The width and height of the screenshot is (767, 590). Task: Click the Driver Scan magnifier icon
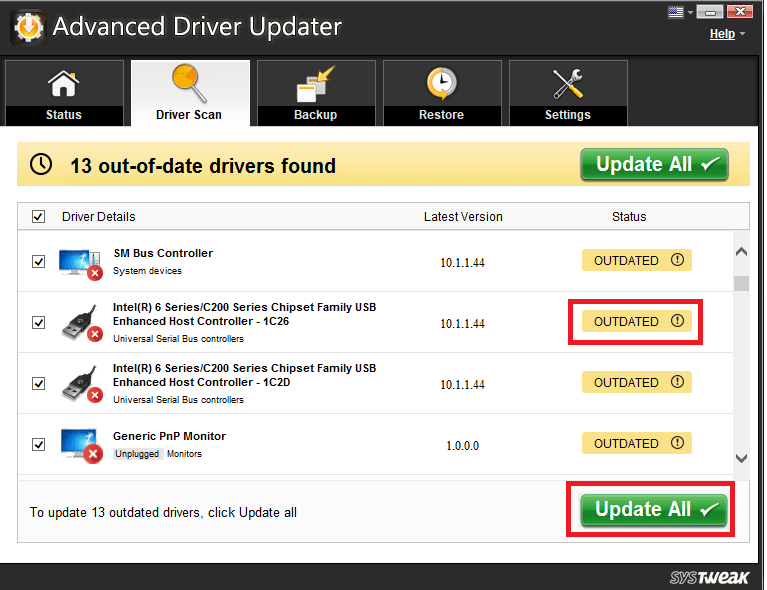point(189,83)
